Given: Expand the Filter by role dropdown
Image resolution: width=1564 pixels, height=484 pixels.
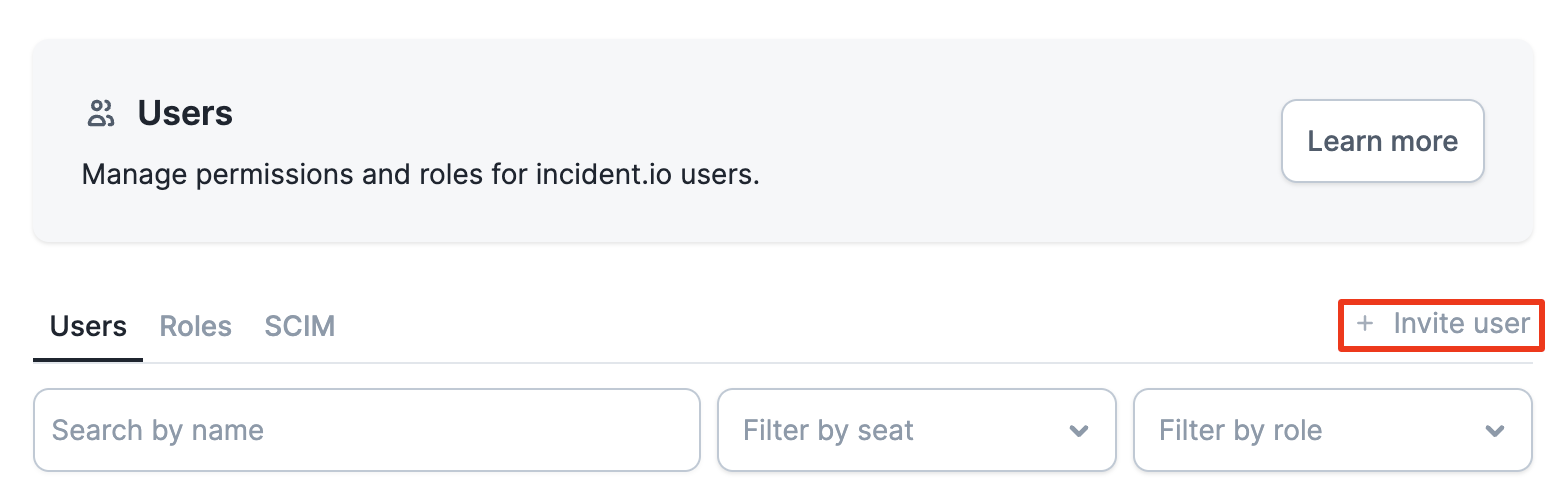Looking at the screenshot, I should click(1332, 430).
